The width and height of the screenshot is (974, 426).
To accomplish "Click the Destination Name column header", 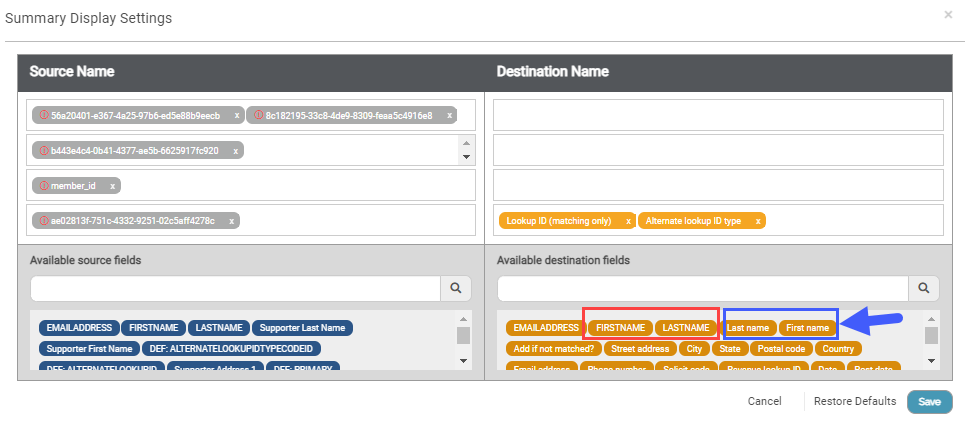I will 553,71.
